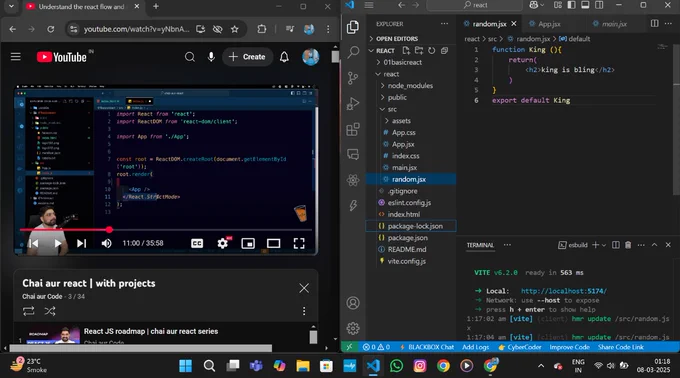Open Source Control view in VS Code
680x378 pixels.
click(x=353, y=78)
